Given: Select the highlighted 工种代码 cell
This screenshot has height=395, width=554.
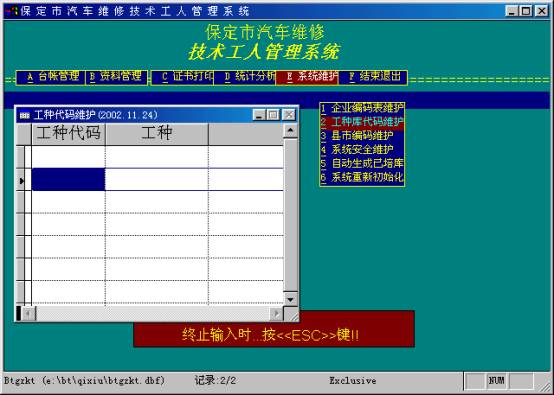Looking at the screenshot, I should [x=69, y=179].
